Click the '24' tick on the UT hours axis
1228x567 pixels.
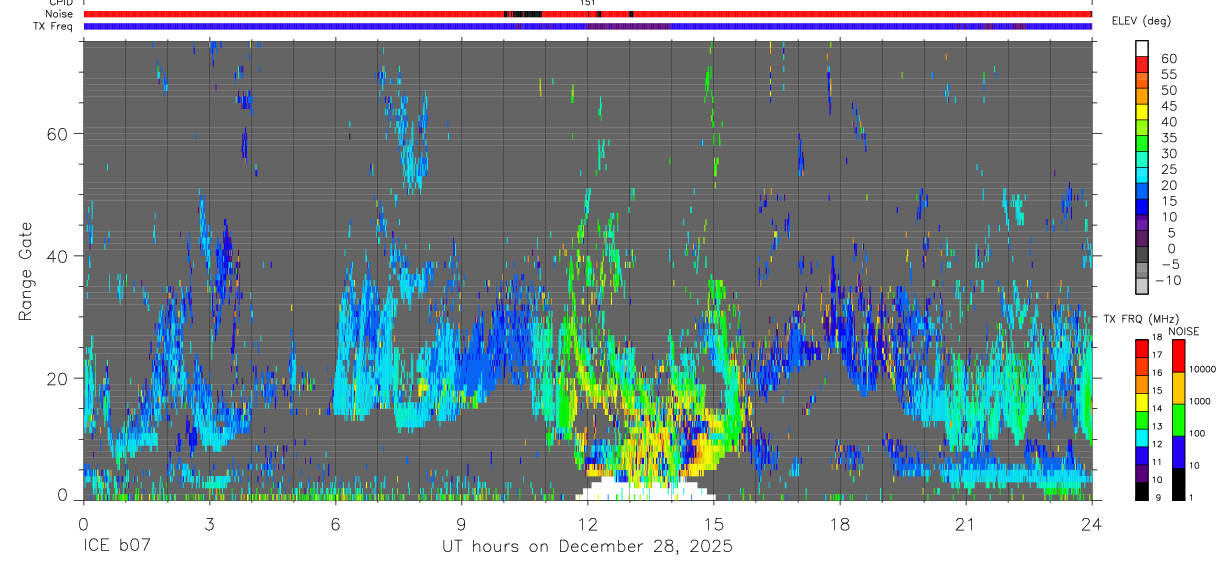coord(1092,524)
